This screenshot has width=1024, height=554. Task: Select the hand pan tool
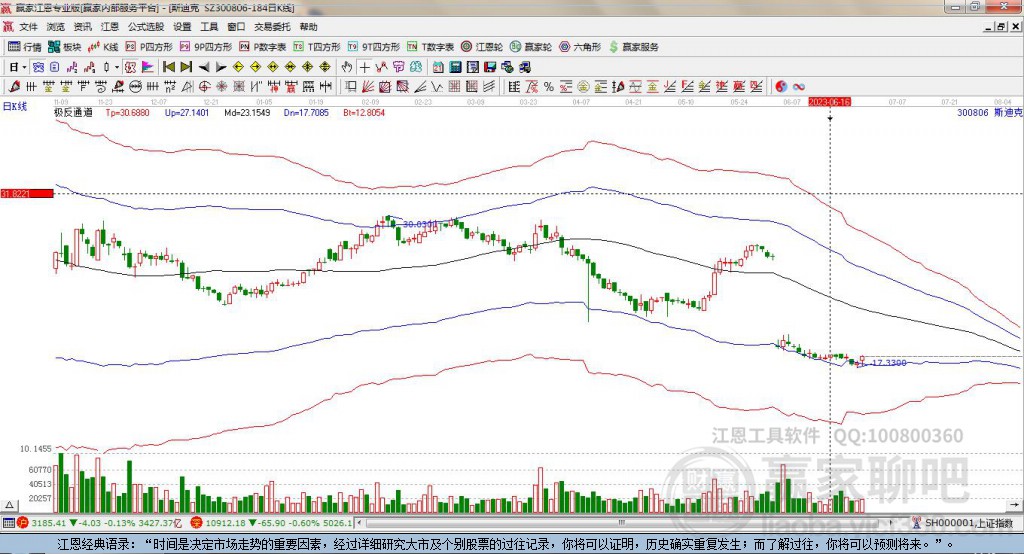[x=347, y=67]
